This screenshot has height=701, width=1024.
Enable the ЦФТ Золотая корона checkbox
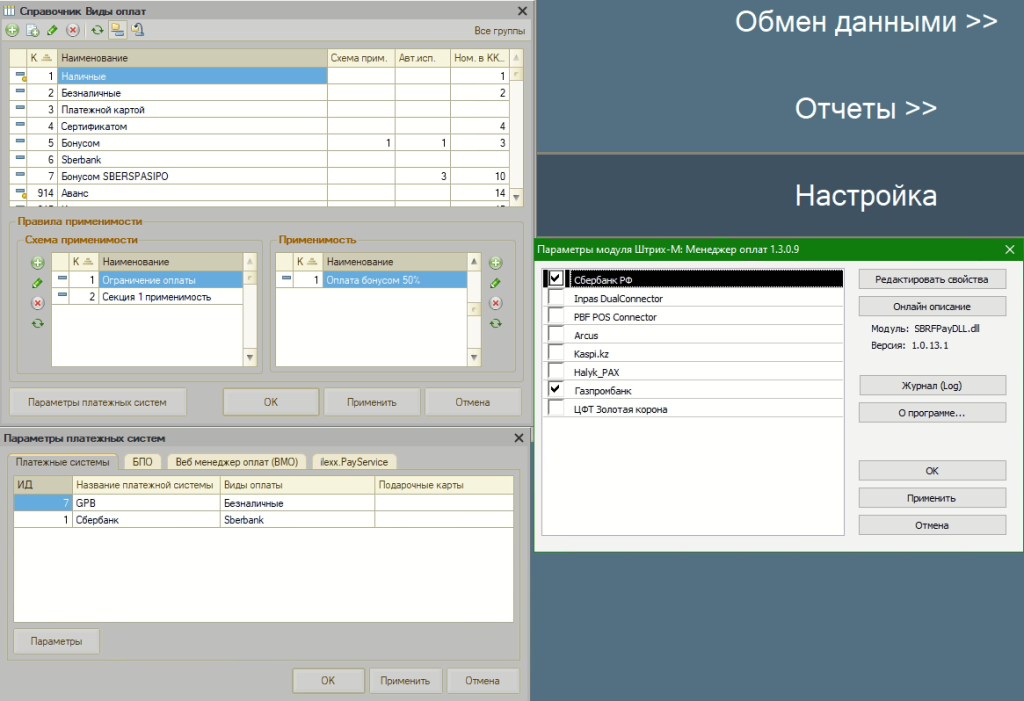tap(556, 408)
